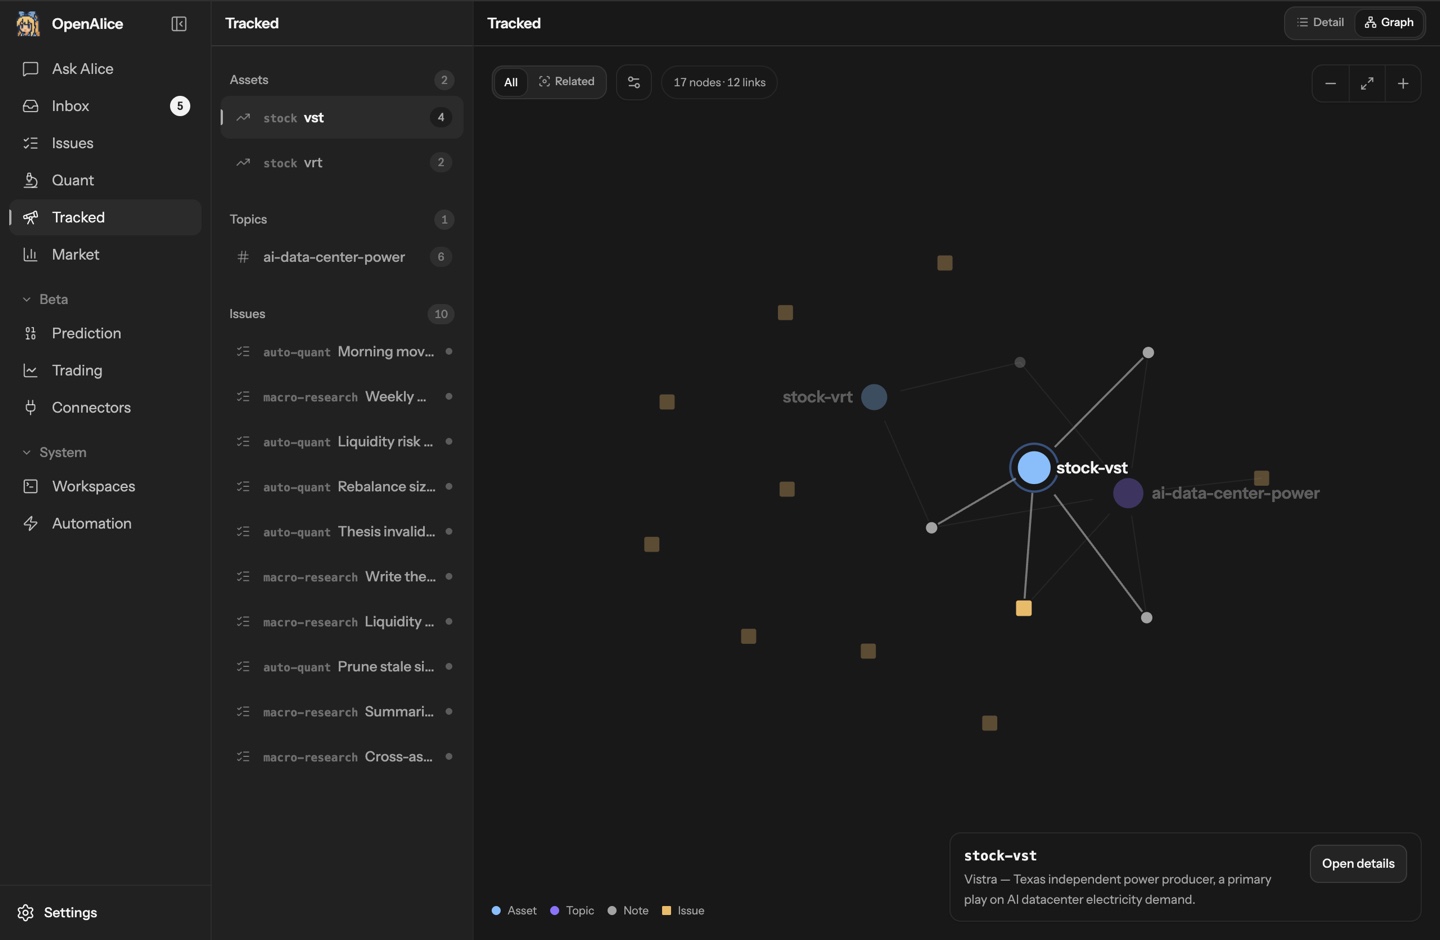The width and height of the screenshot is (1440, 940).
Task: Select stock vrt asset
Action: [x=342, y=162]
